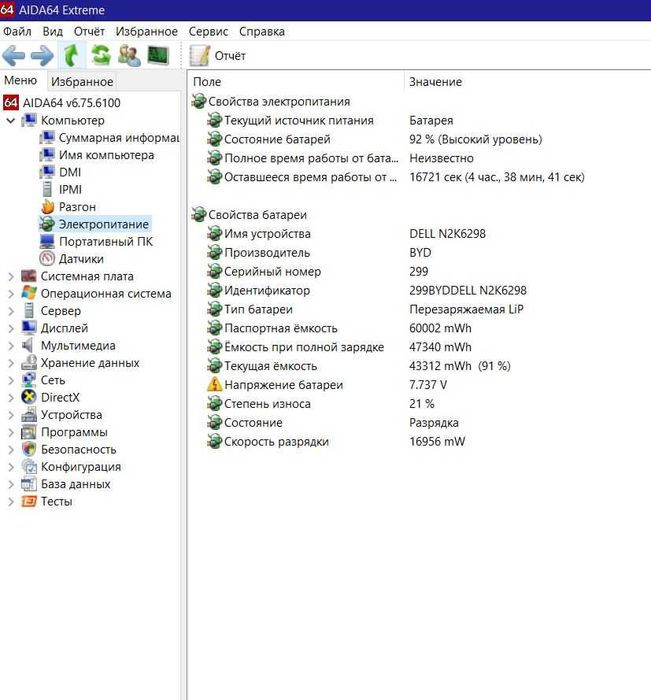Click the Мультимедиа speaker icon
The height and width of the screenshot is (700, 651).
28,345
